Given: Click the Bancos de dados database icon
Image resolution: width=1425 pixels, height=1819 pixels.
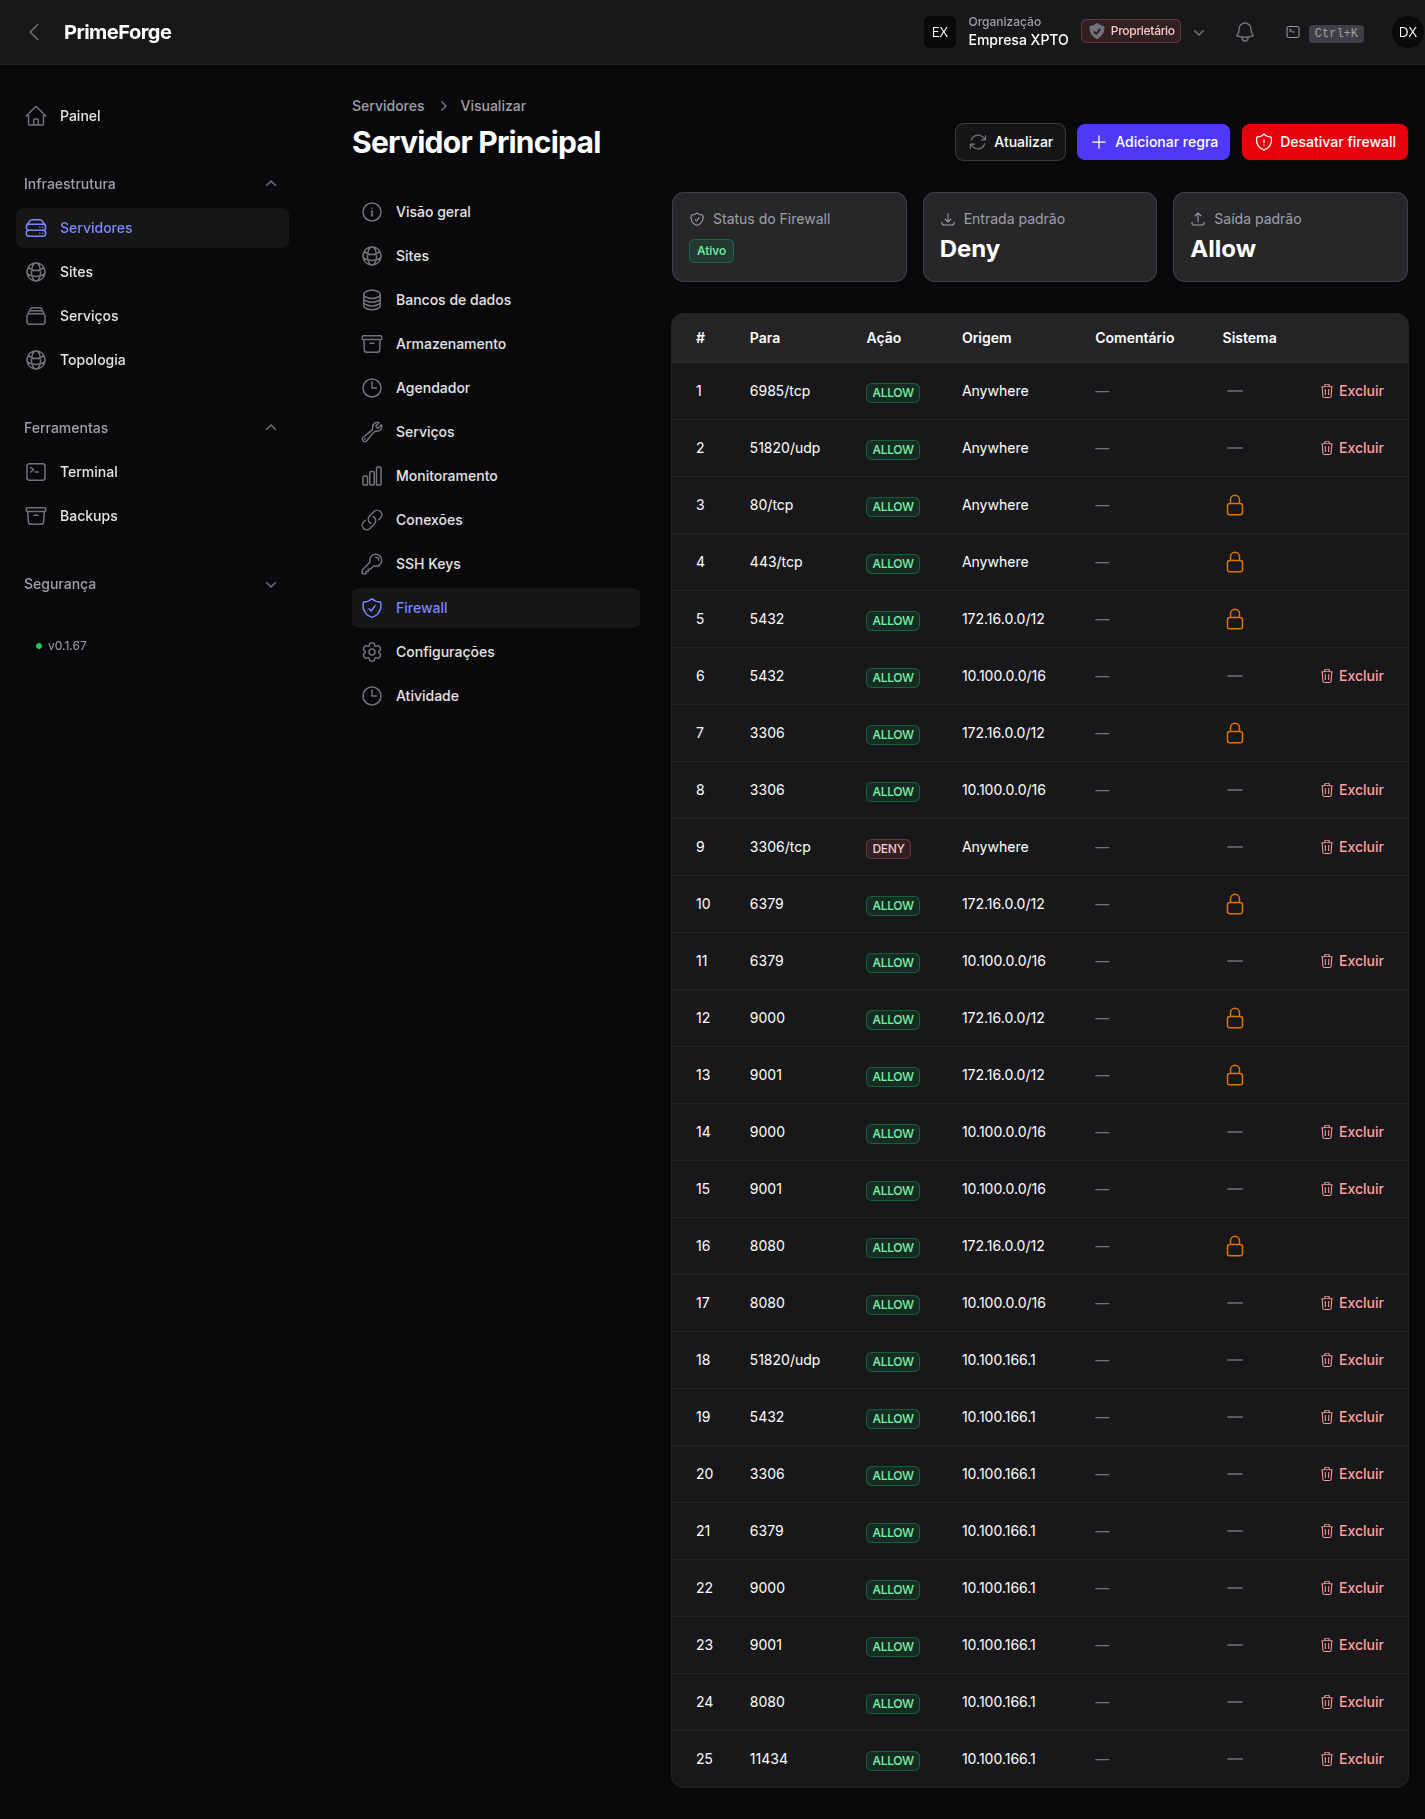Looking at the screenshot, I should point(372,300).
